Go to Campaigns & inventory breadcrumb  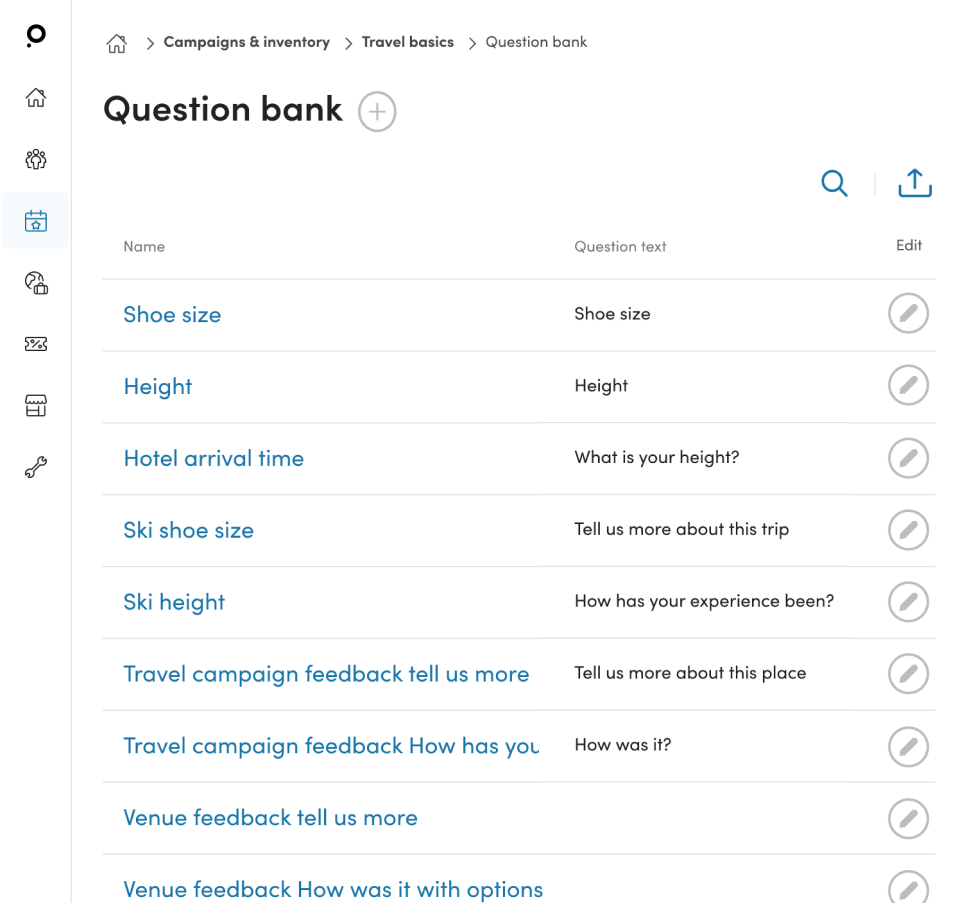(246, 42)
